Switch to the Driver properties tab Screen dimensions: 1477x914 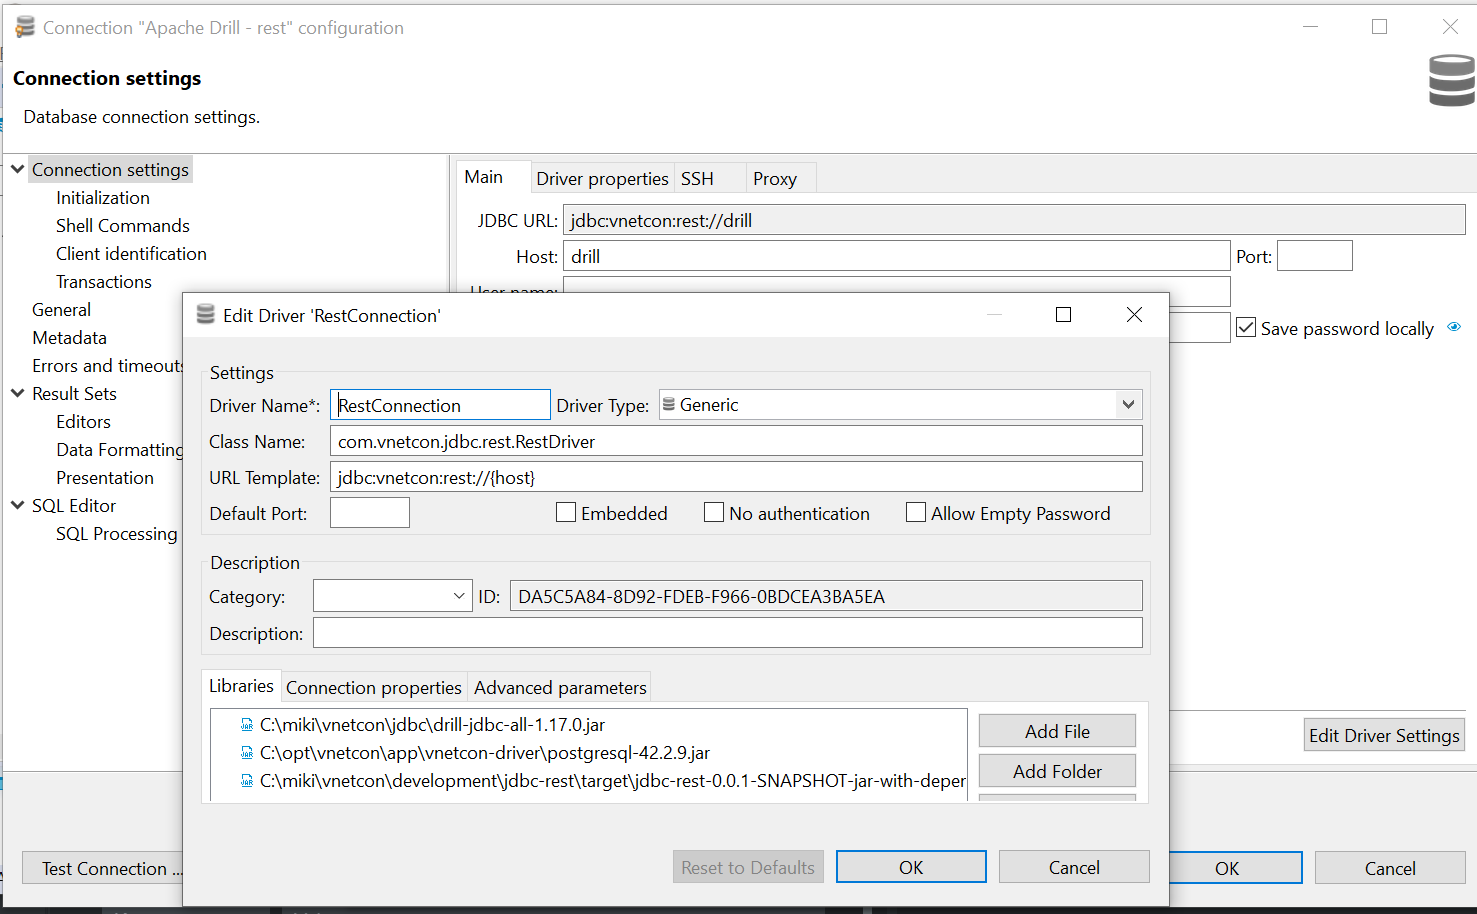point(602,178)
